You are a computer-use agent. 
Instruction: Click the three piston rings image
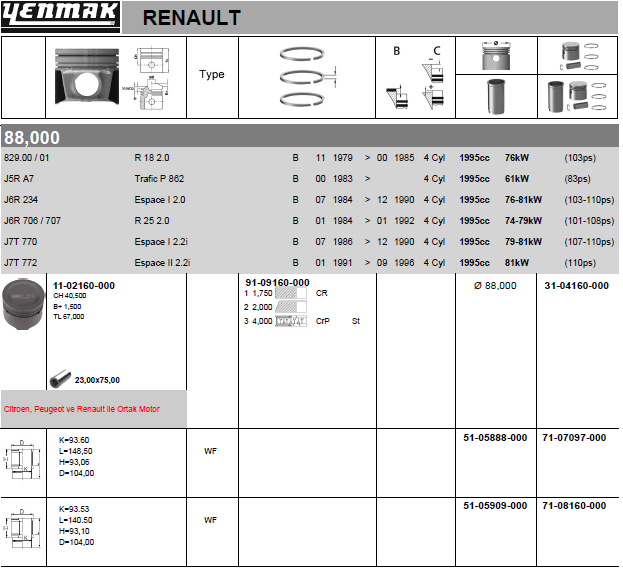pos(307,76)
